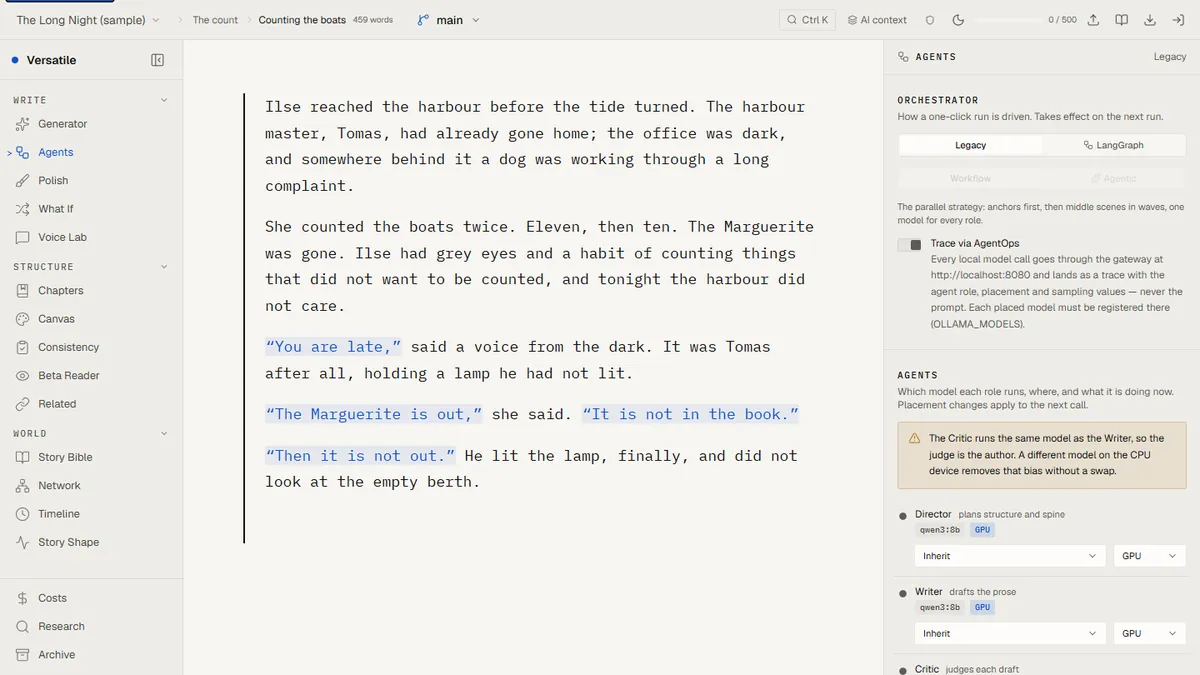Image resolution: width=1200 pixels, height=675 pixels.
Task: Choose the Workflow strategy
Action: [970, 178]
